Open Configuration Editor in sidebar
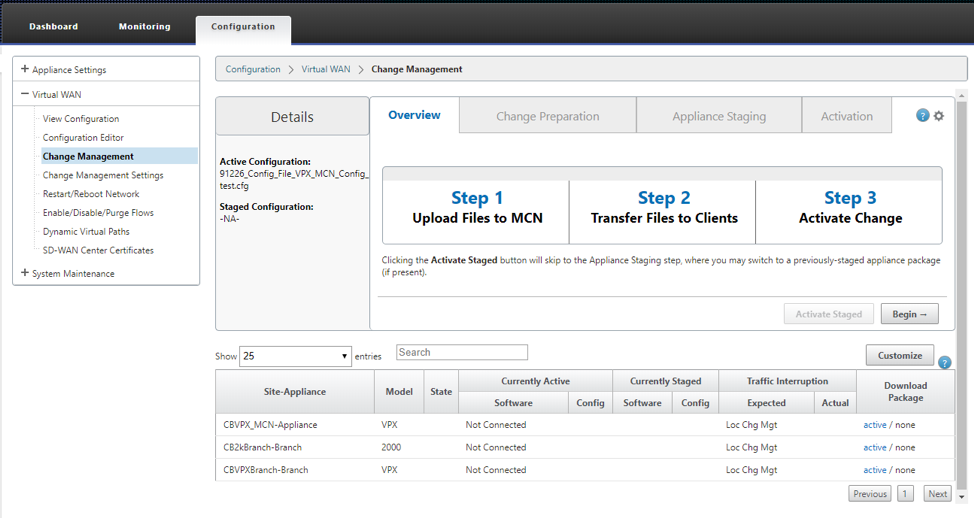This screenshot has width=974, height=518. coord(83,138)
